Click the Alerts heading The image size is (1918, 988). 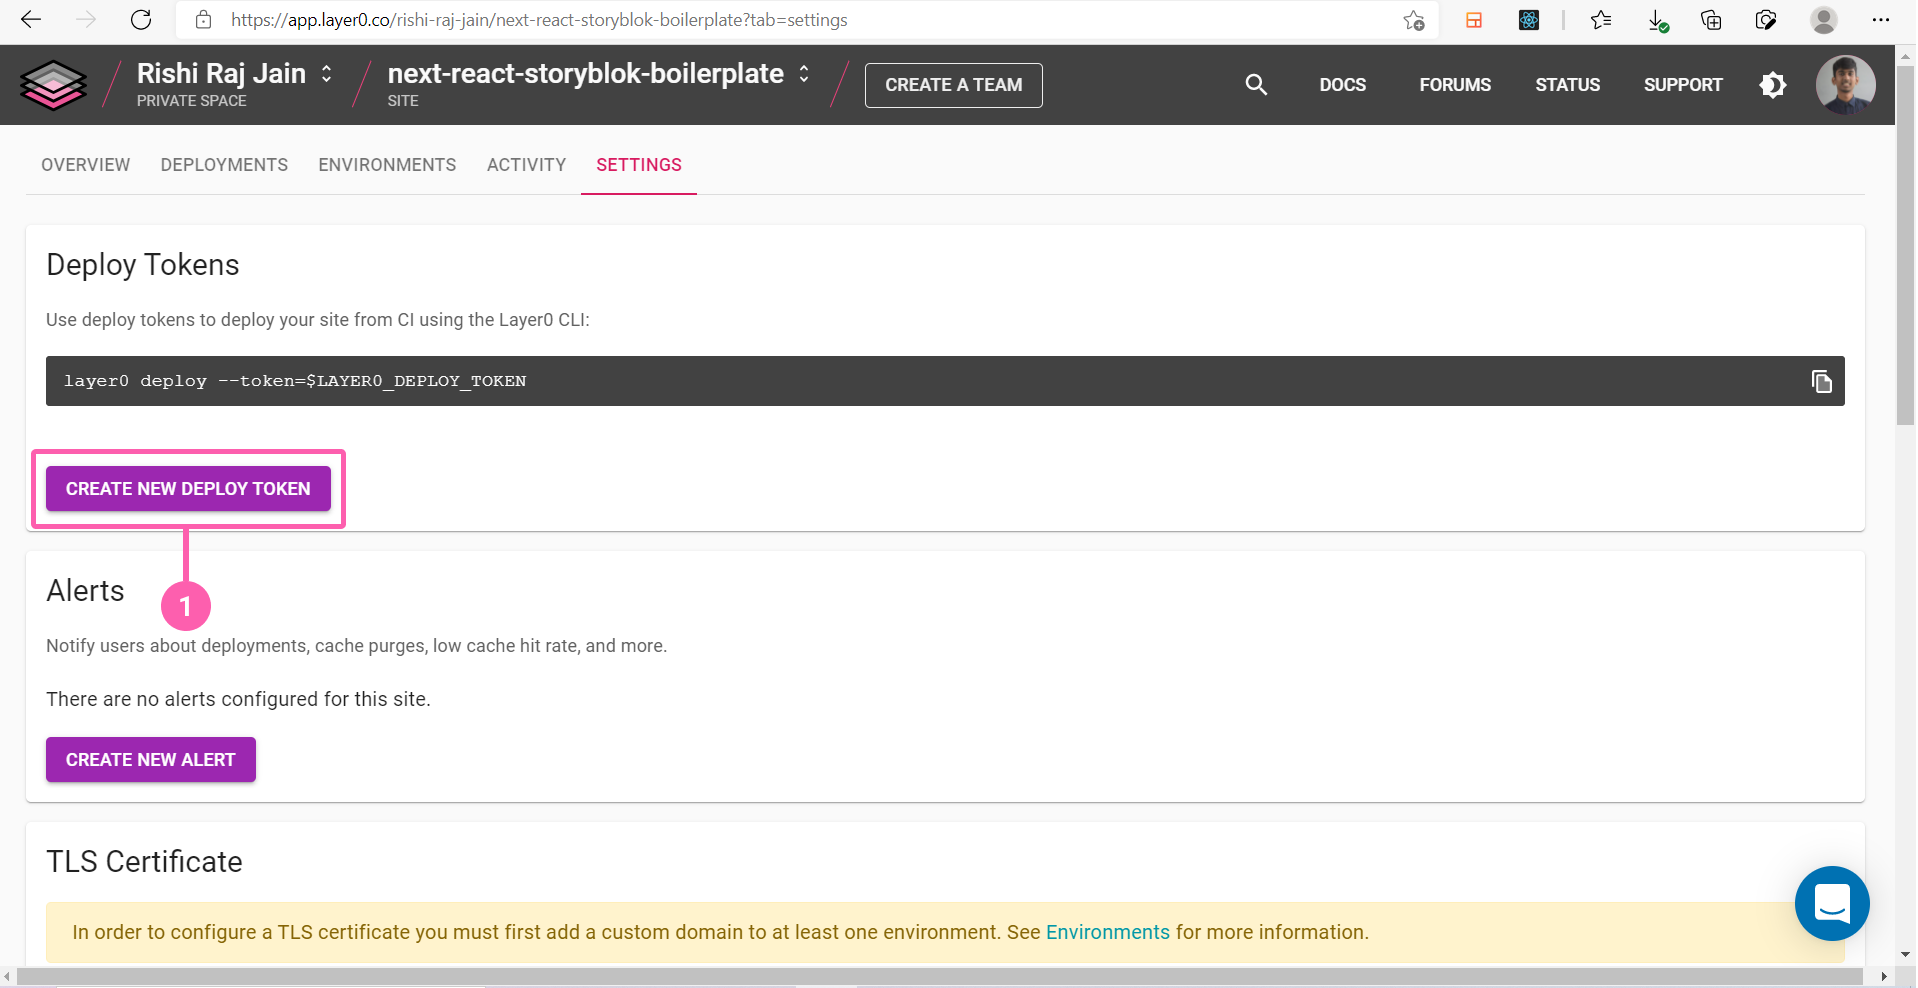pos(85,591)
